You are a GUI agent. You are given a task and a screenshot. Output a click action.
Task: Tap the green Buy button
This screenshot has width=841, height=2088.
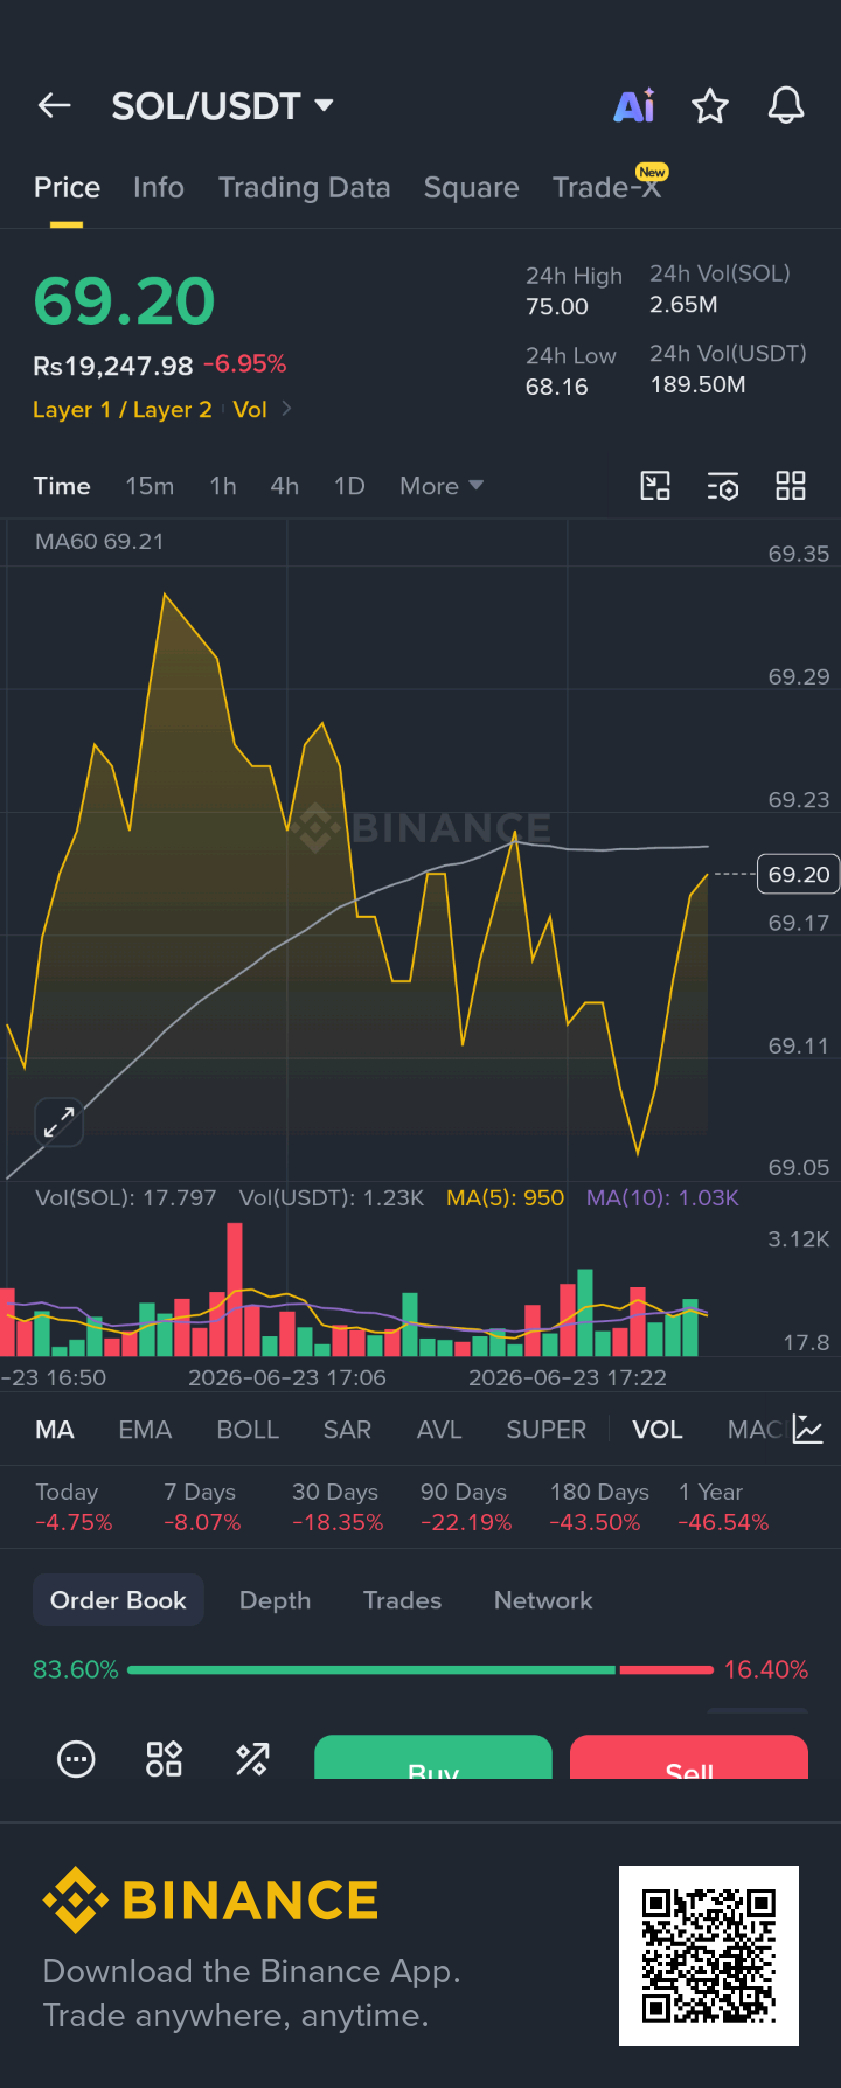(x=433, y=1758)
